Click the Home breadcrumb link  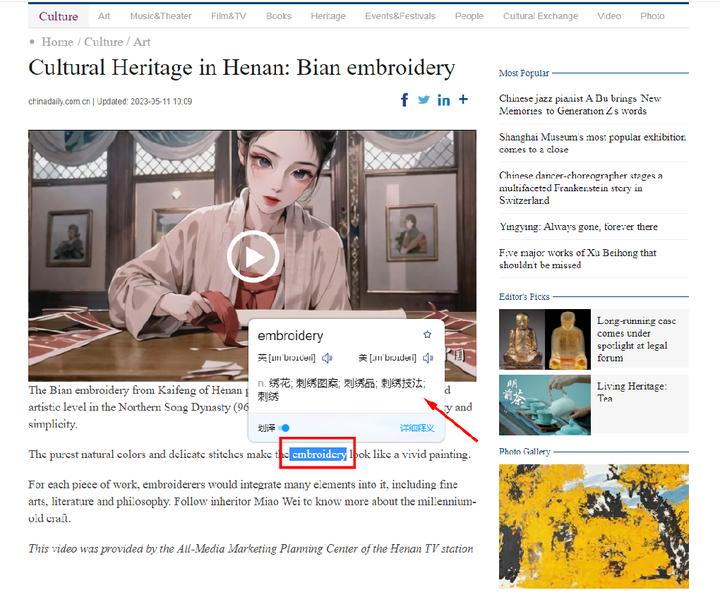[x=57, y=42]
